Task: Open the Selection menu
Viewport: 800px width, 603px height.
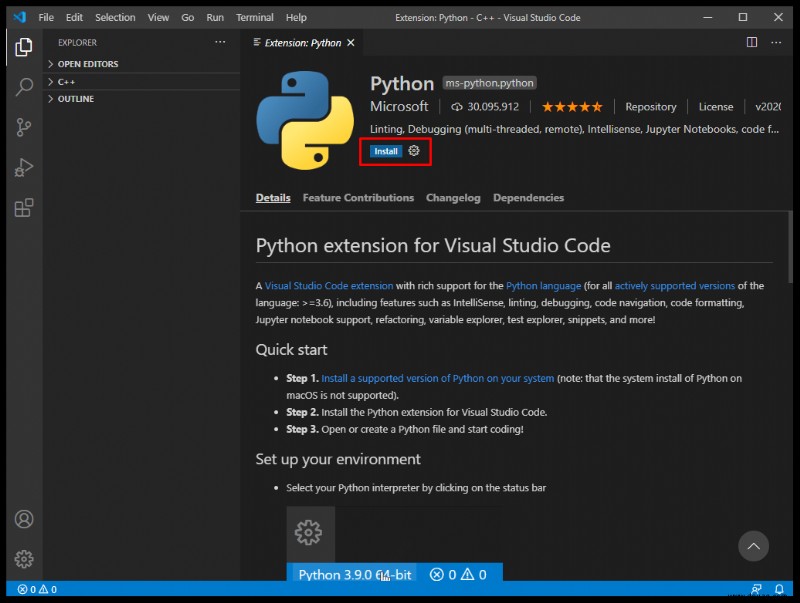Action: point(115,17)
